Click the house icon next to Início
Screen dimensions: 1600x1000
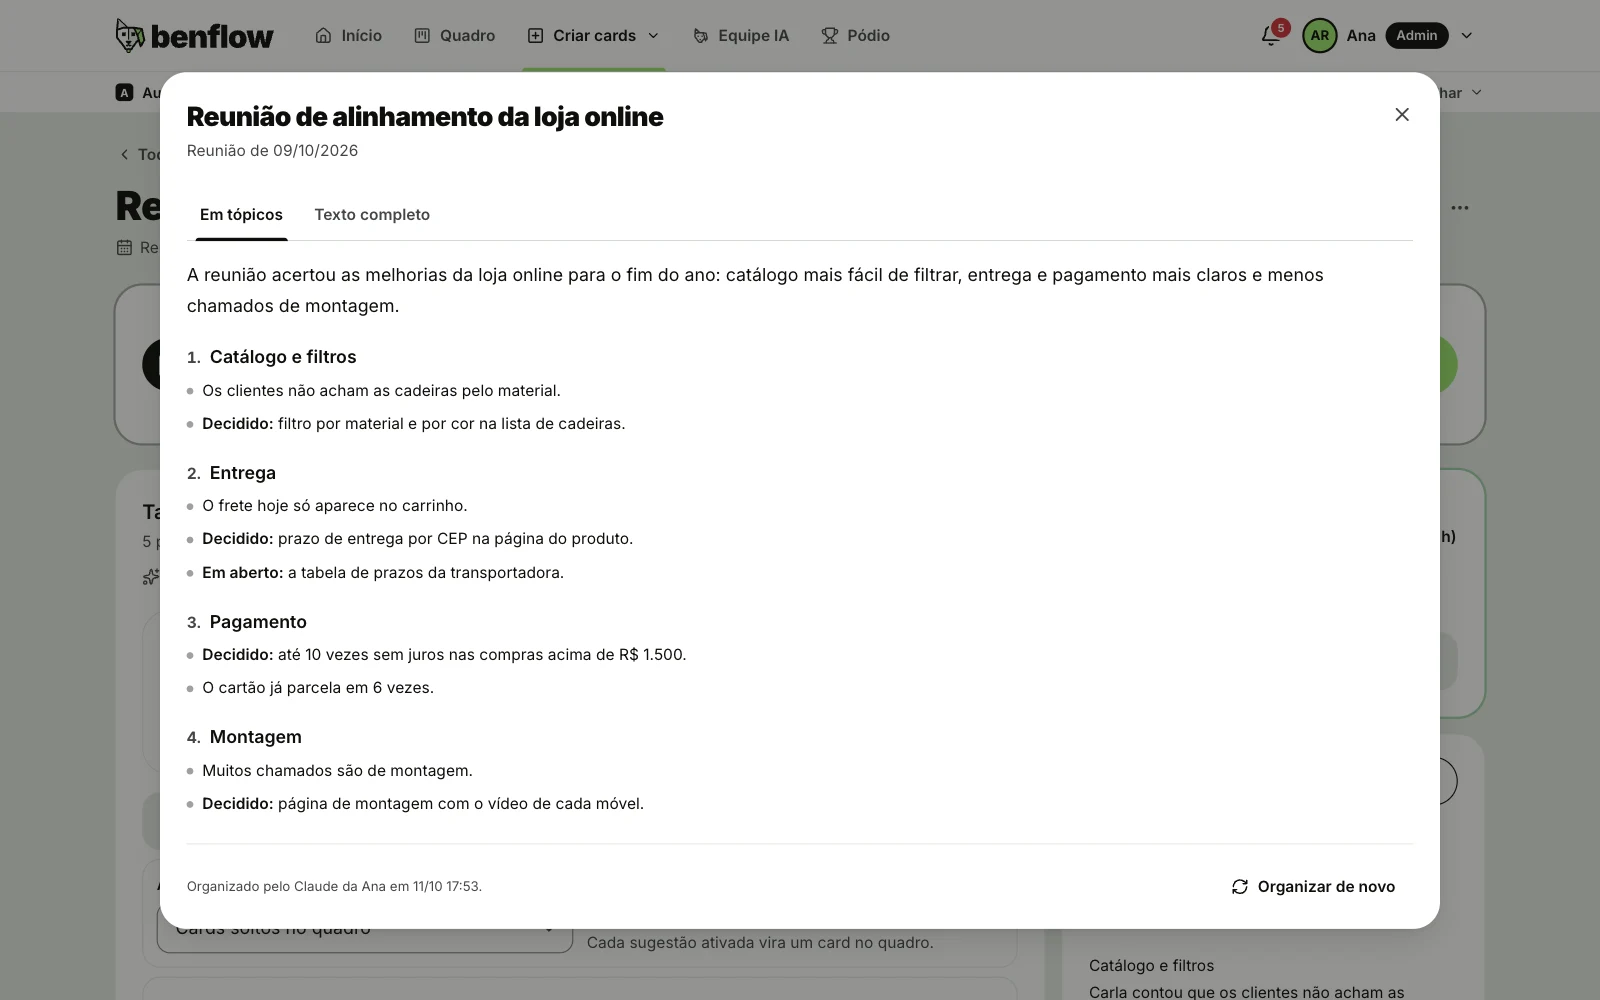[323, 36]
